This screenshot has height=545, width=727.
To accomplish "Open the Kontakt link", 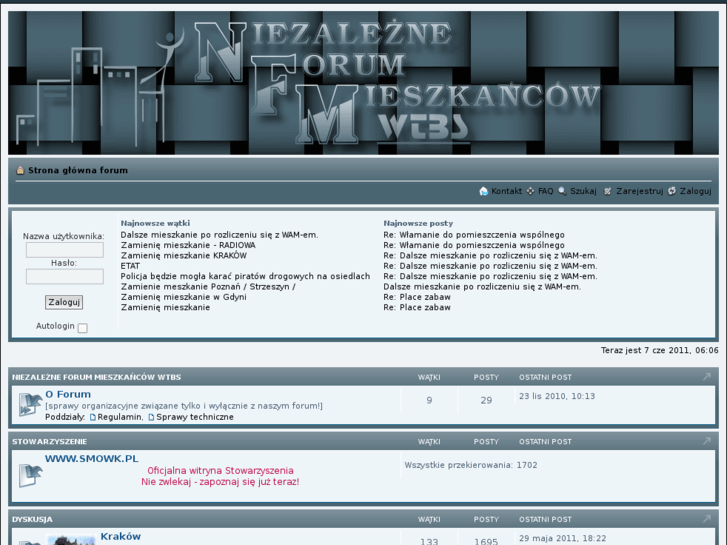I will click(506, 191).
